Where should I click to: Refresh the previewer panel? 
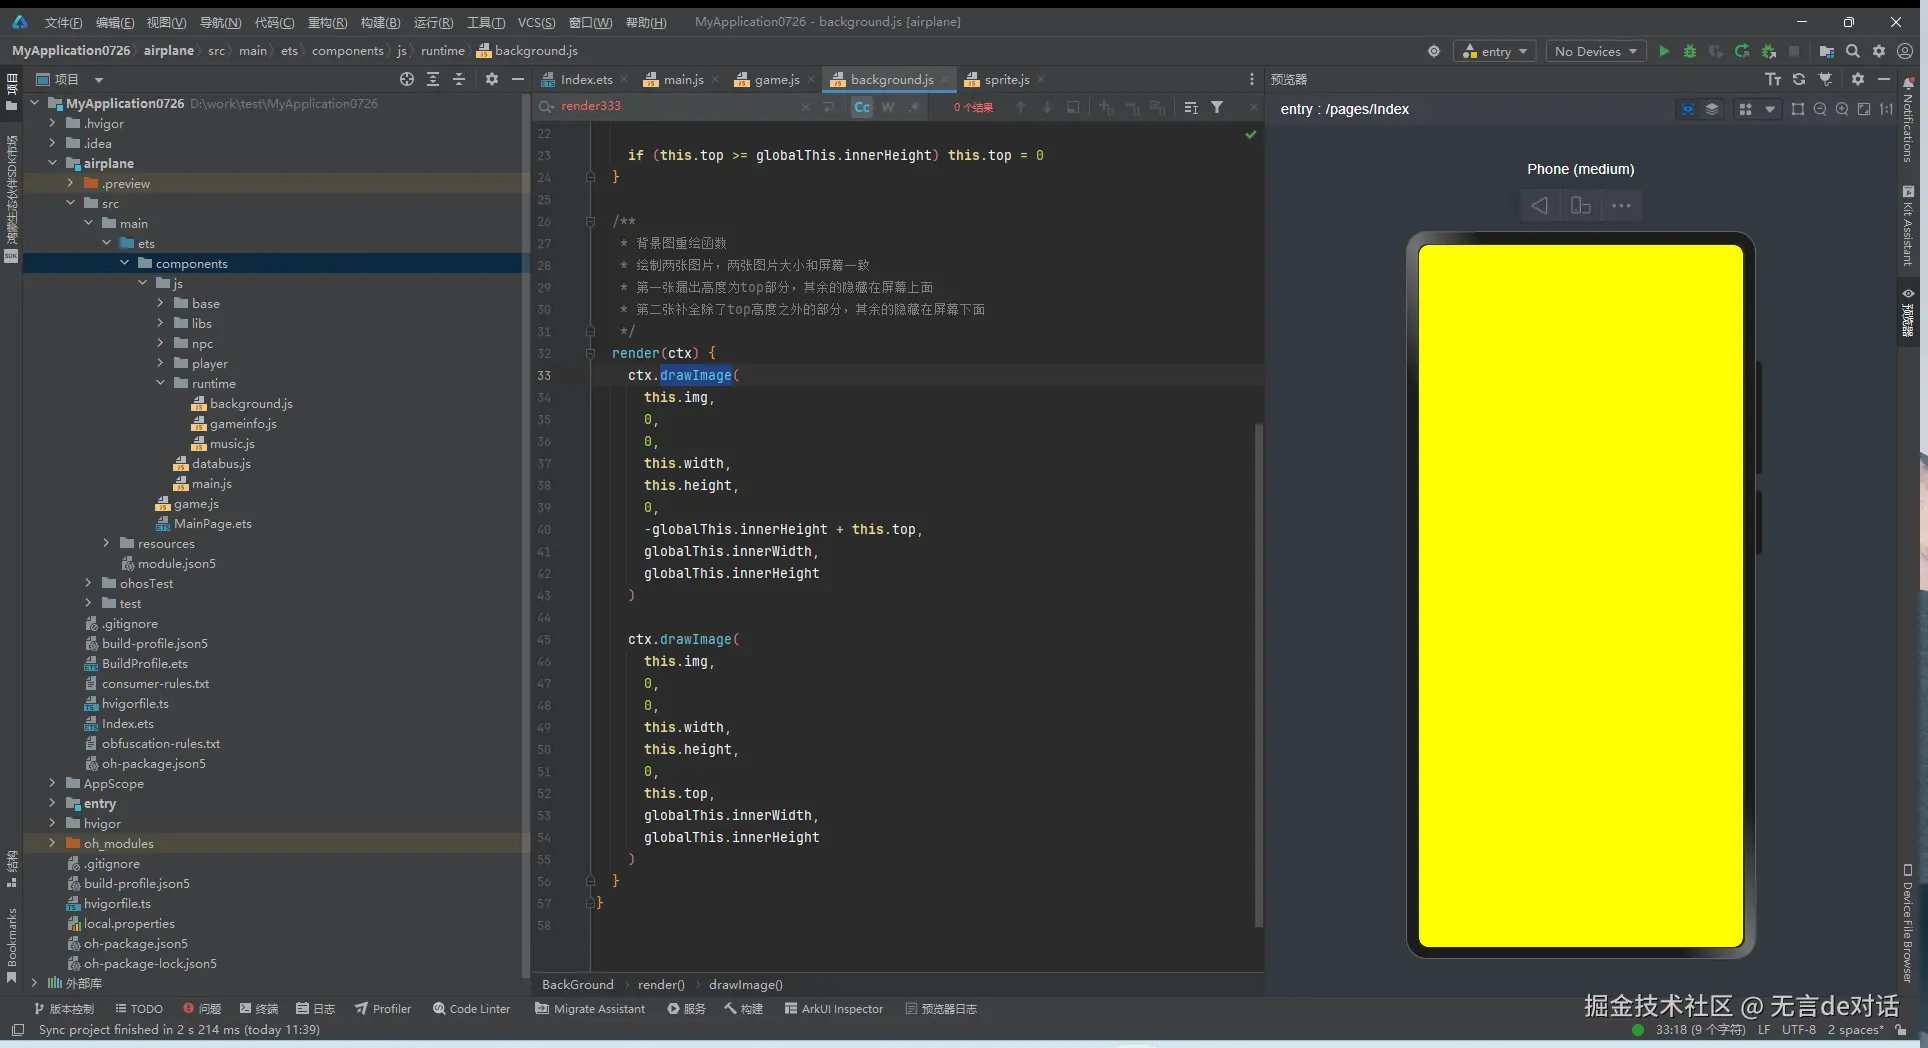click(x=1799, y=79)
